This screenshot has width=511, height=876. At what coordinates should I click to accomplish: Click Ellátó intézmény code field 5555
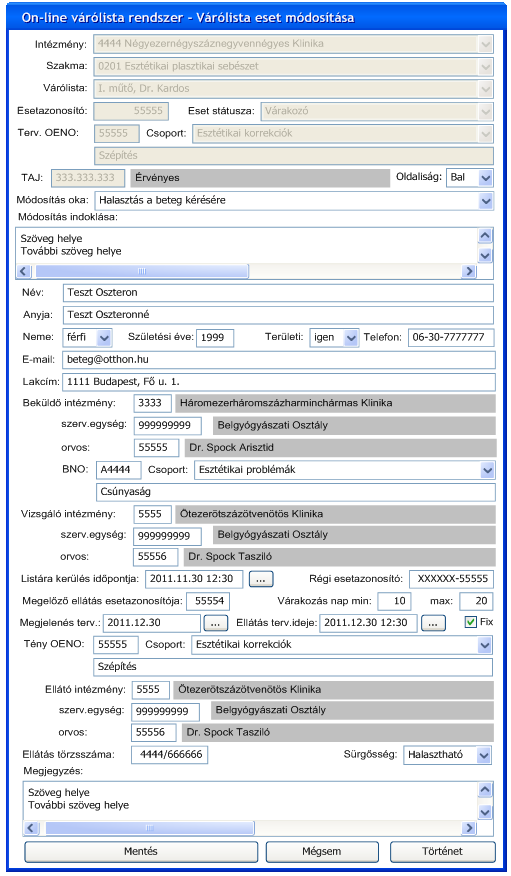pos(150,690)
